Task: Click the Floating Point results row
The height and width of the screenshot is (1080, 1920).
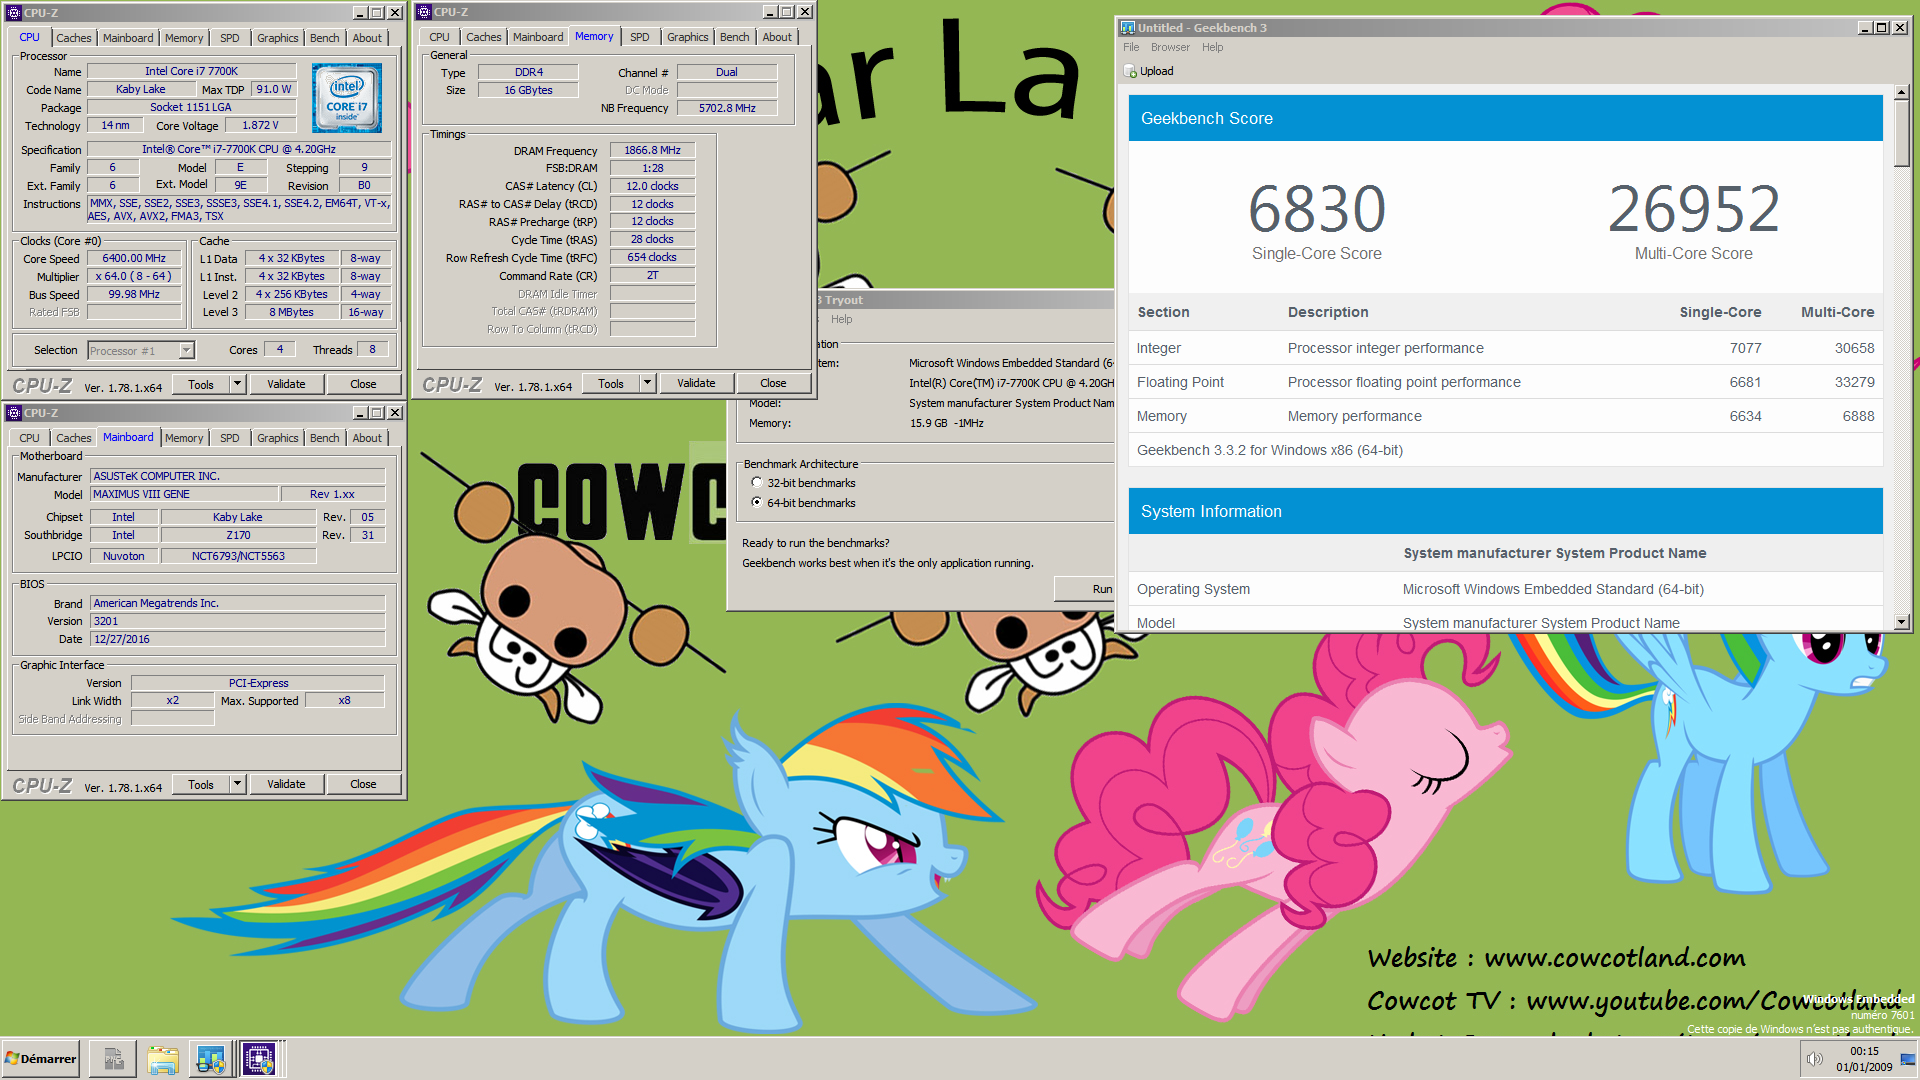Action: pos(1505,382)
